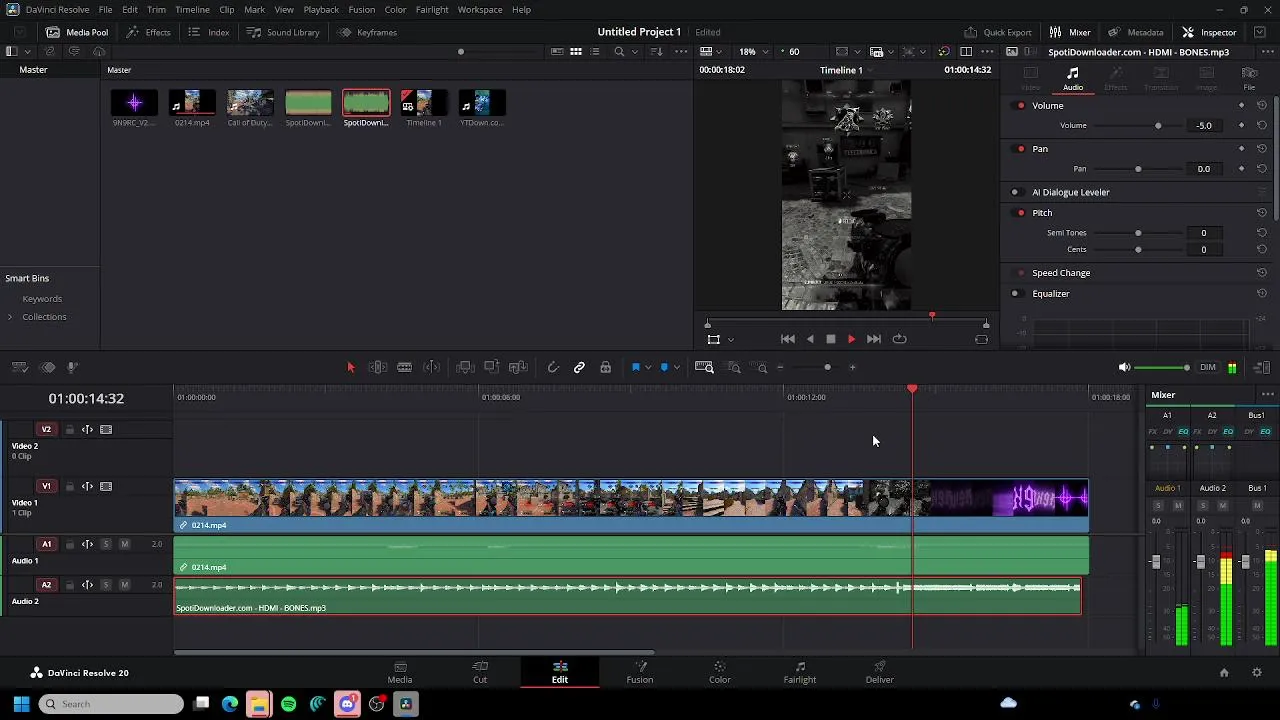Viewport: 1280px width, 720px height.
Task: Click Quick Export
Action: (x=997, y=32)
